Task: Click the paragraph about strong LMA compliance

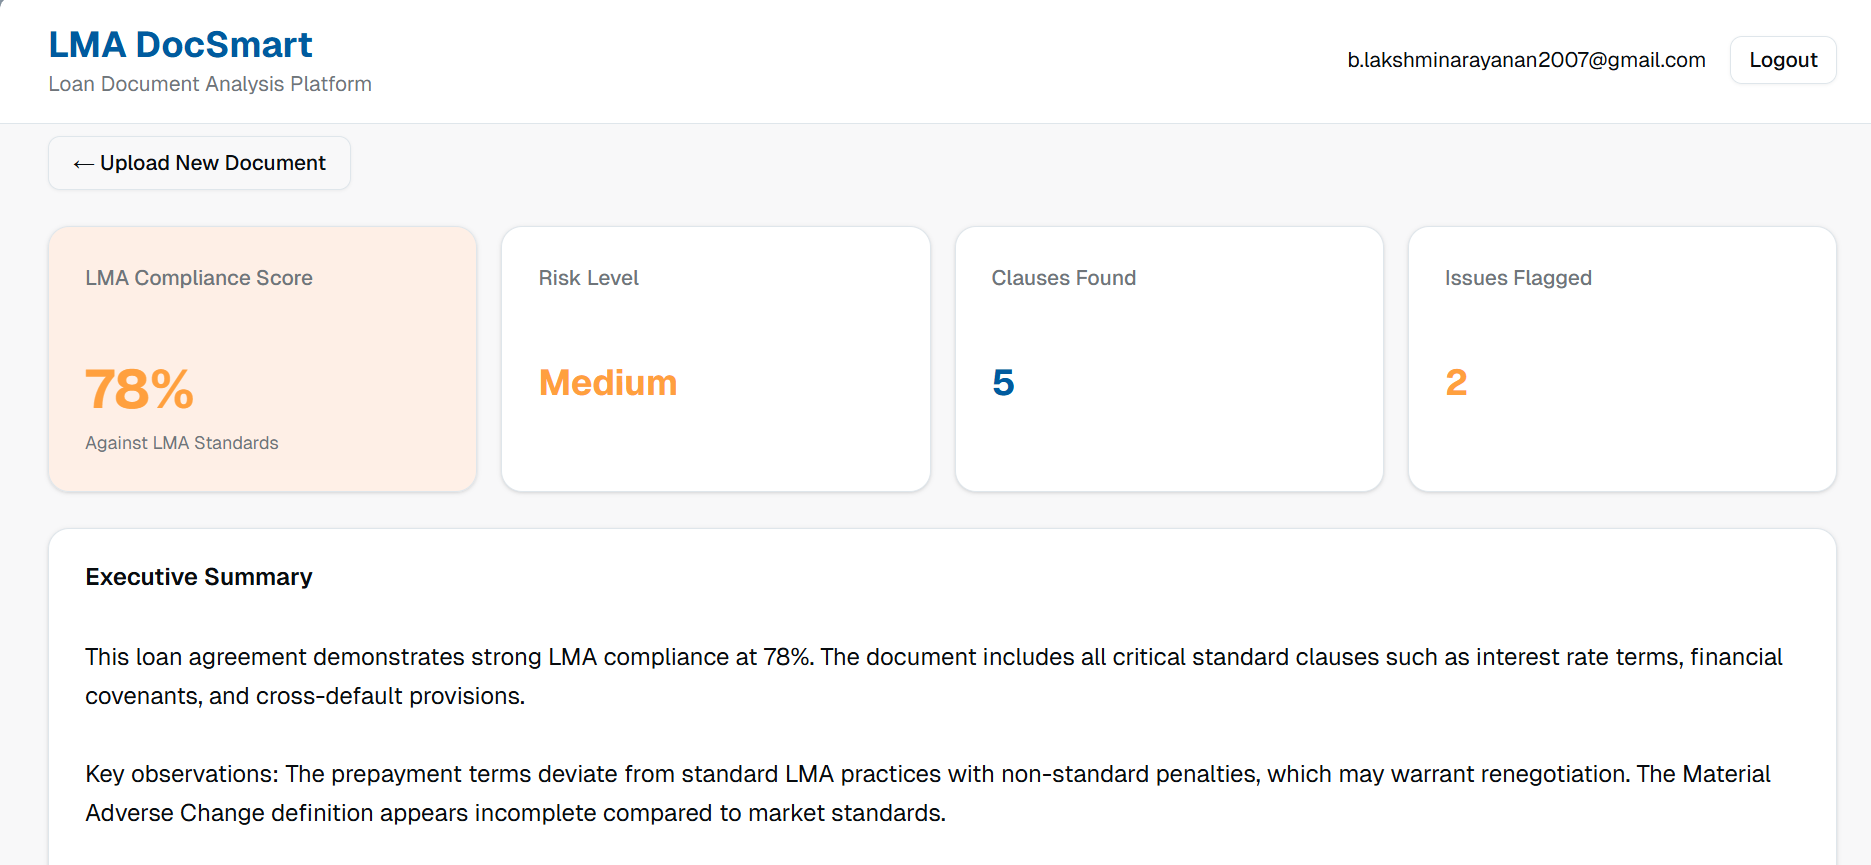Action: [x=933, y=657]
